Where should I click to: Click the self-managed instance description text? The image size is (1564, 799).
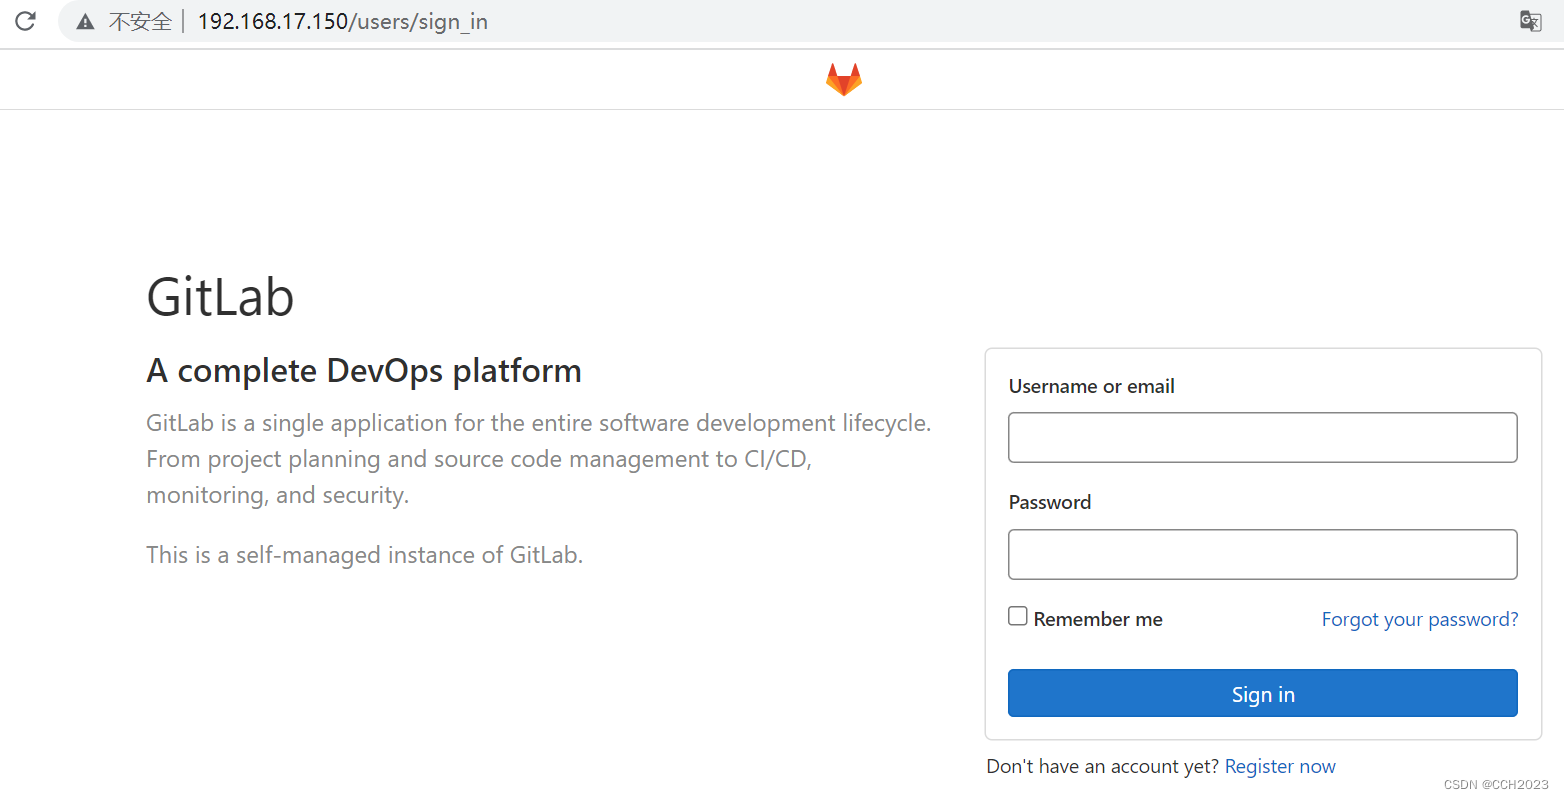tap(364, 554)
